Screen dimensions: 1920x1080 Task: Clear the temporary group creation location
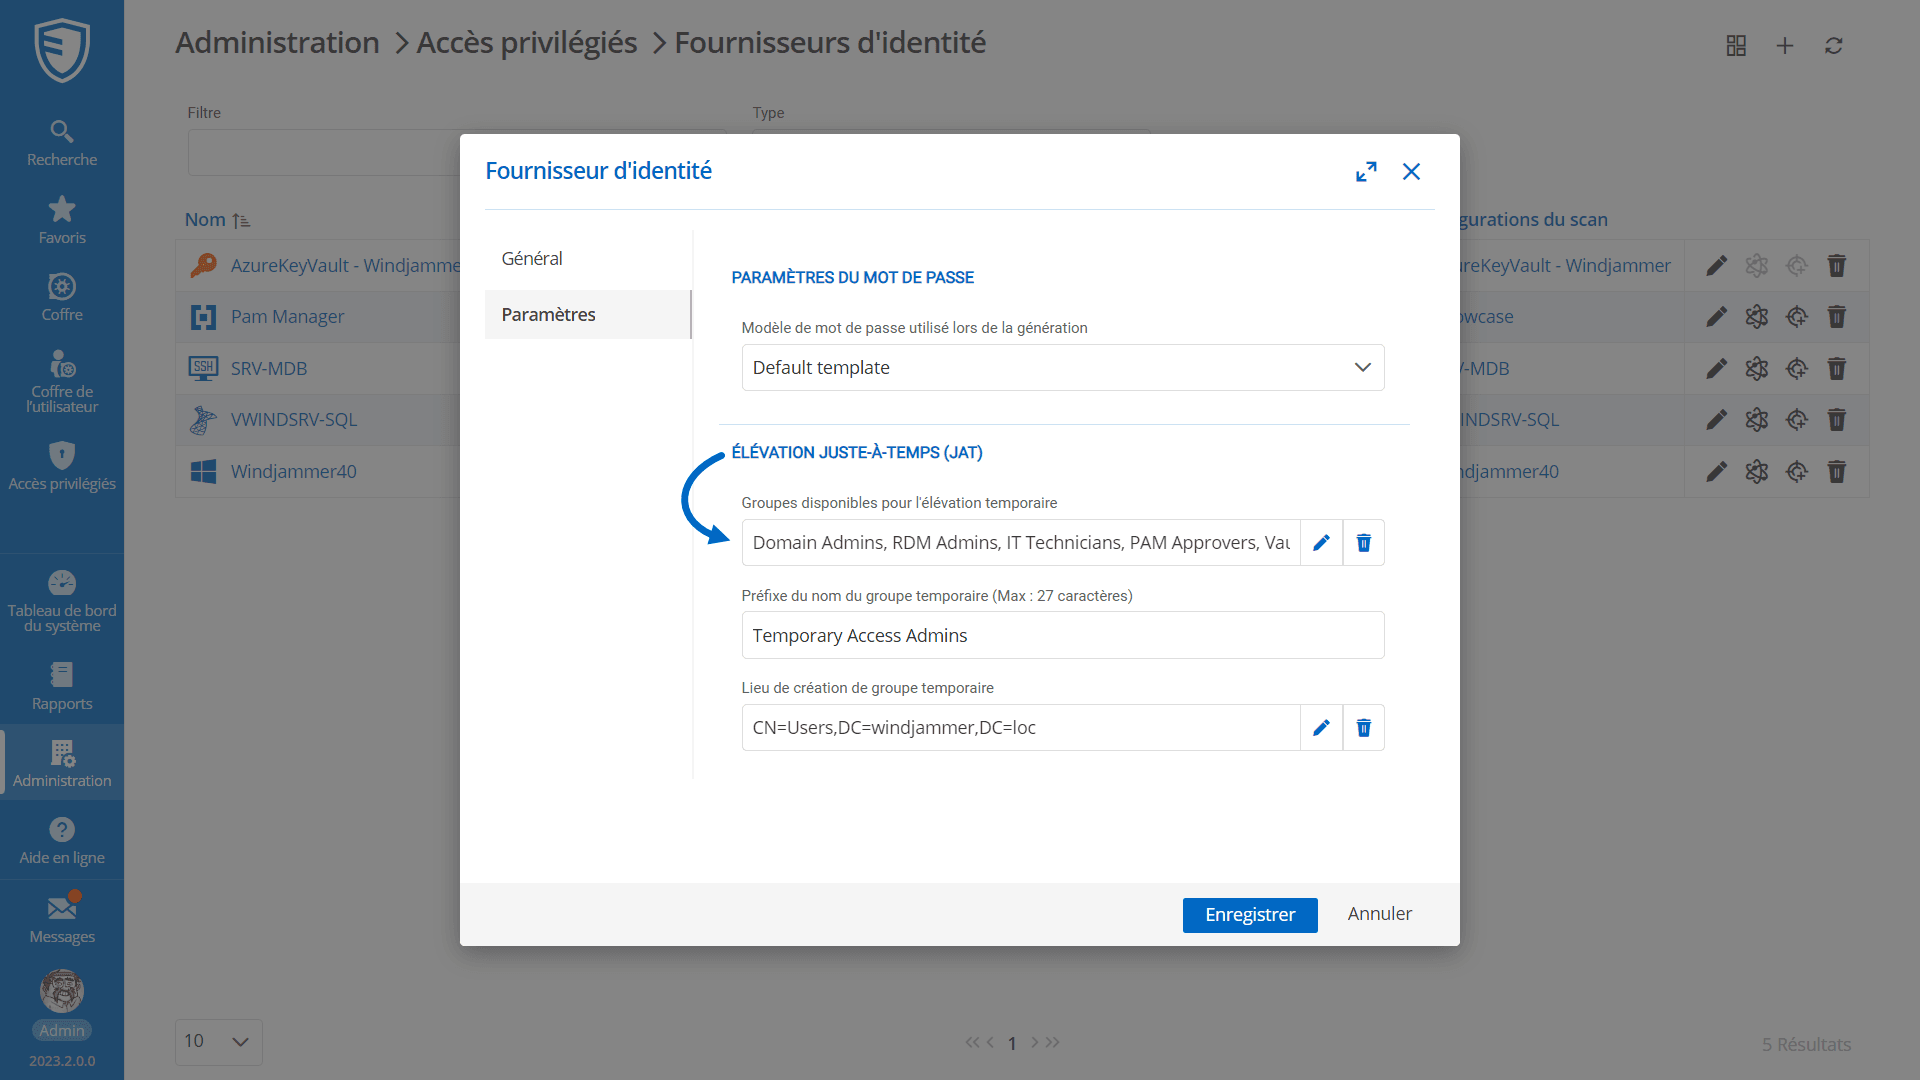coord(1363,728)
